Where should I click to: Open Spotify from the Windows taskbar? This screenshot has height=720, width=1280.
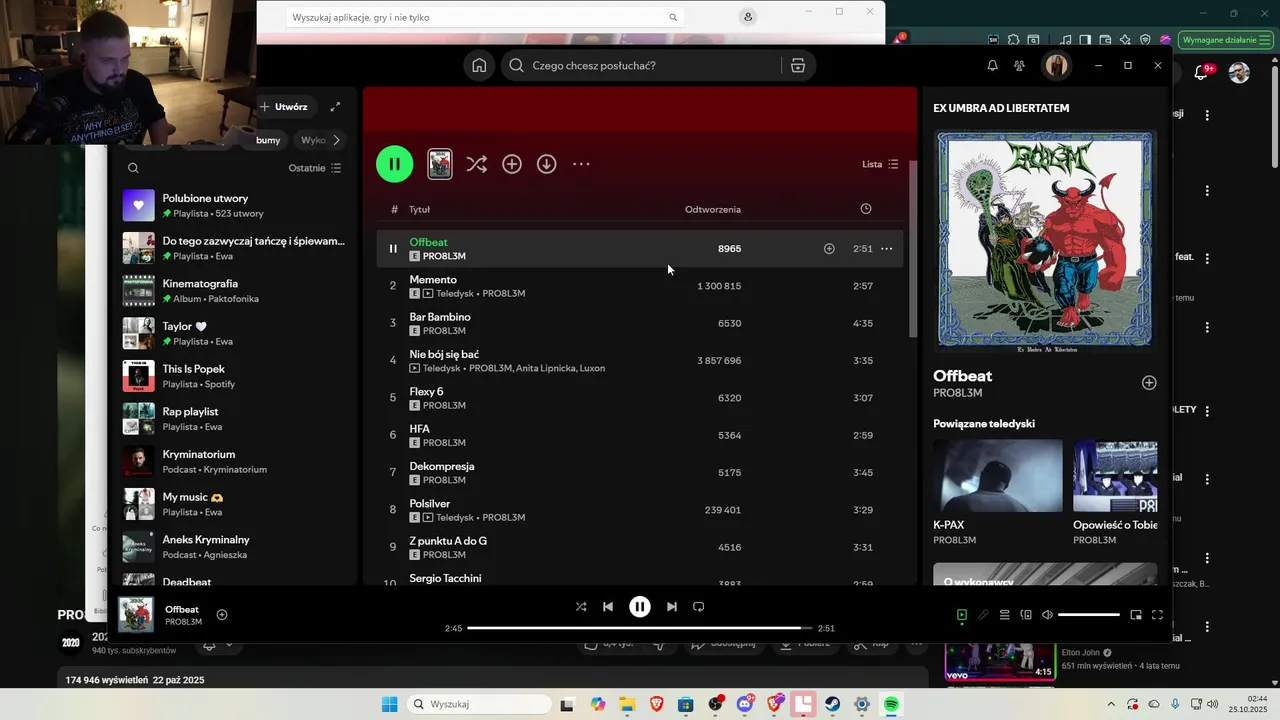891,704
